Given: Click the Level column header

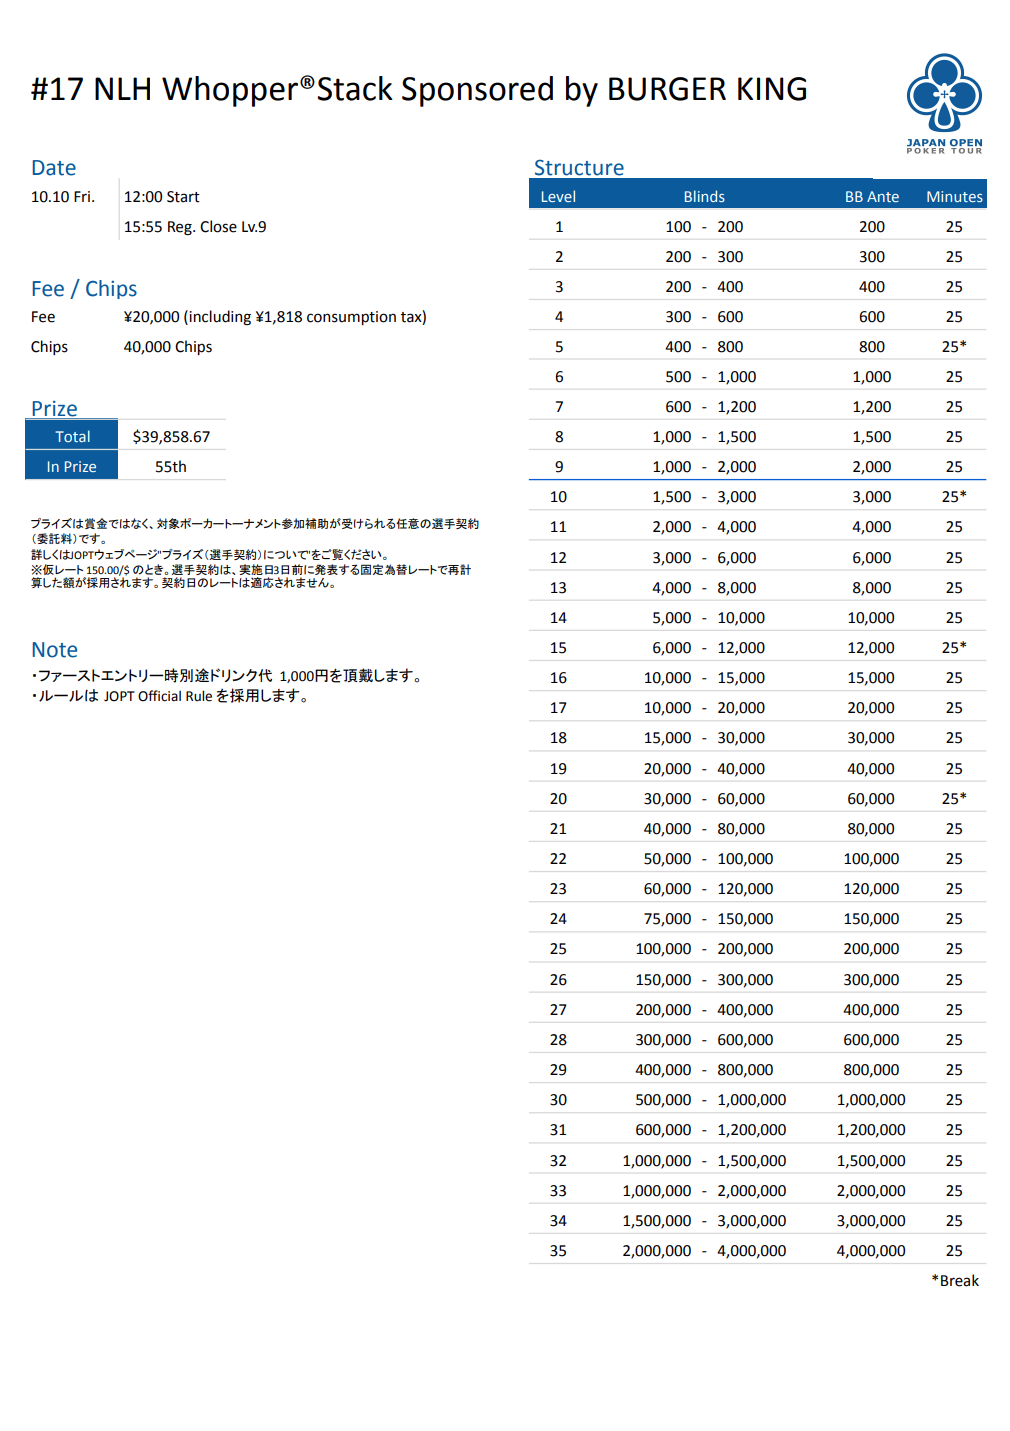Looking at the screenshot, I should [x=558, y=197].
